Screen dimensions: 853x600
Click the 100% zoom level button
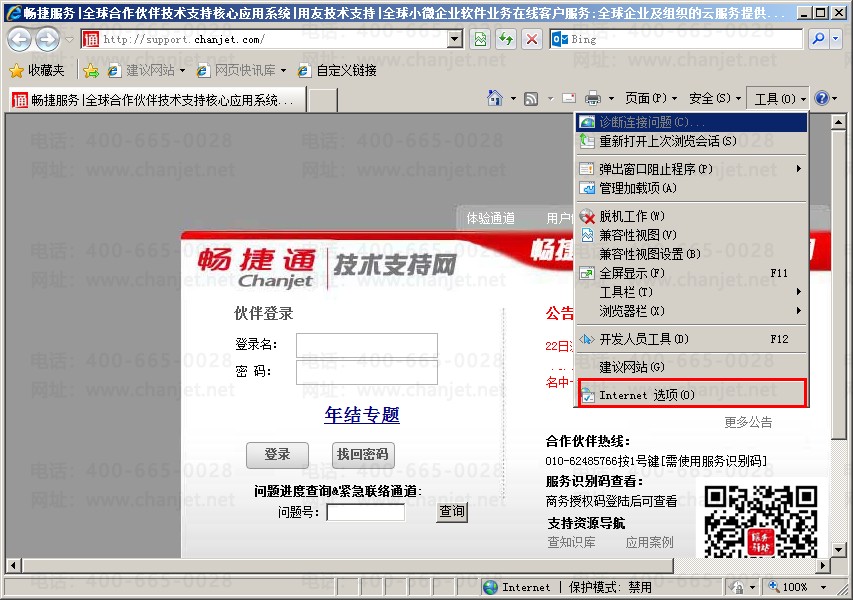(787, 587)
